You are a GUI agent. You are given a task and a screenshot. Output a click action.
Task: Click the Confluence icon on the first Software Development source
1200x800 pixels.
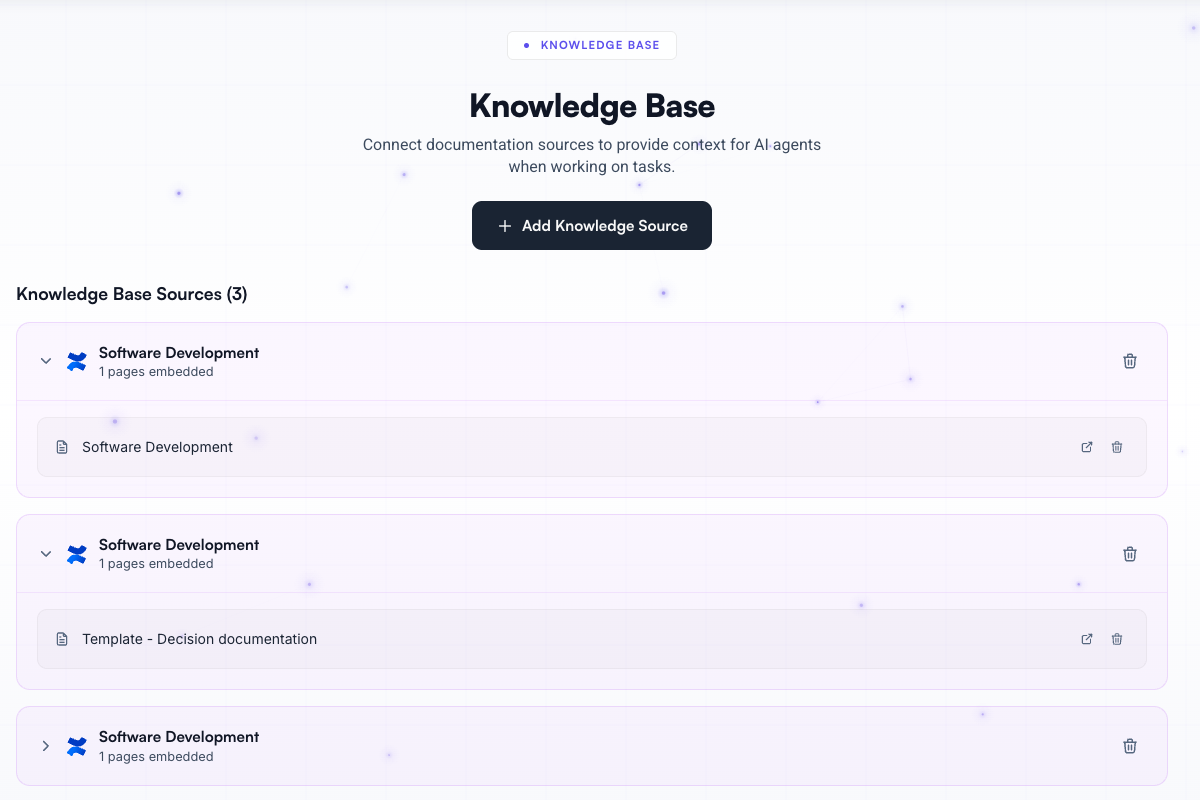click(x=76, y=361)
